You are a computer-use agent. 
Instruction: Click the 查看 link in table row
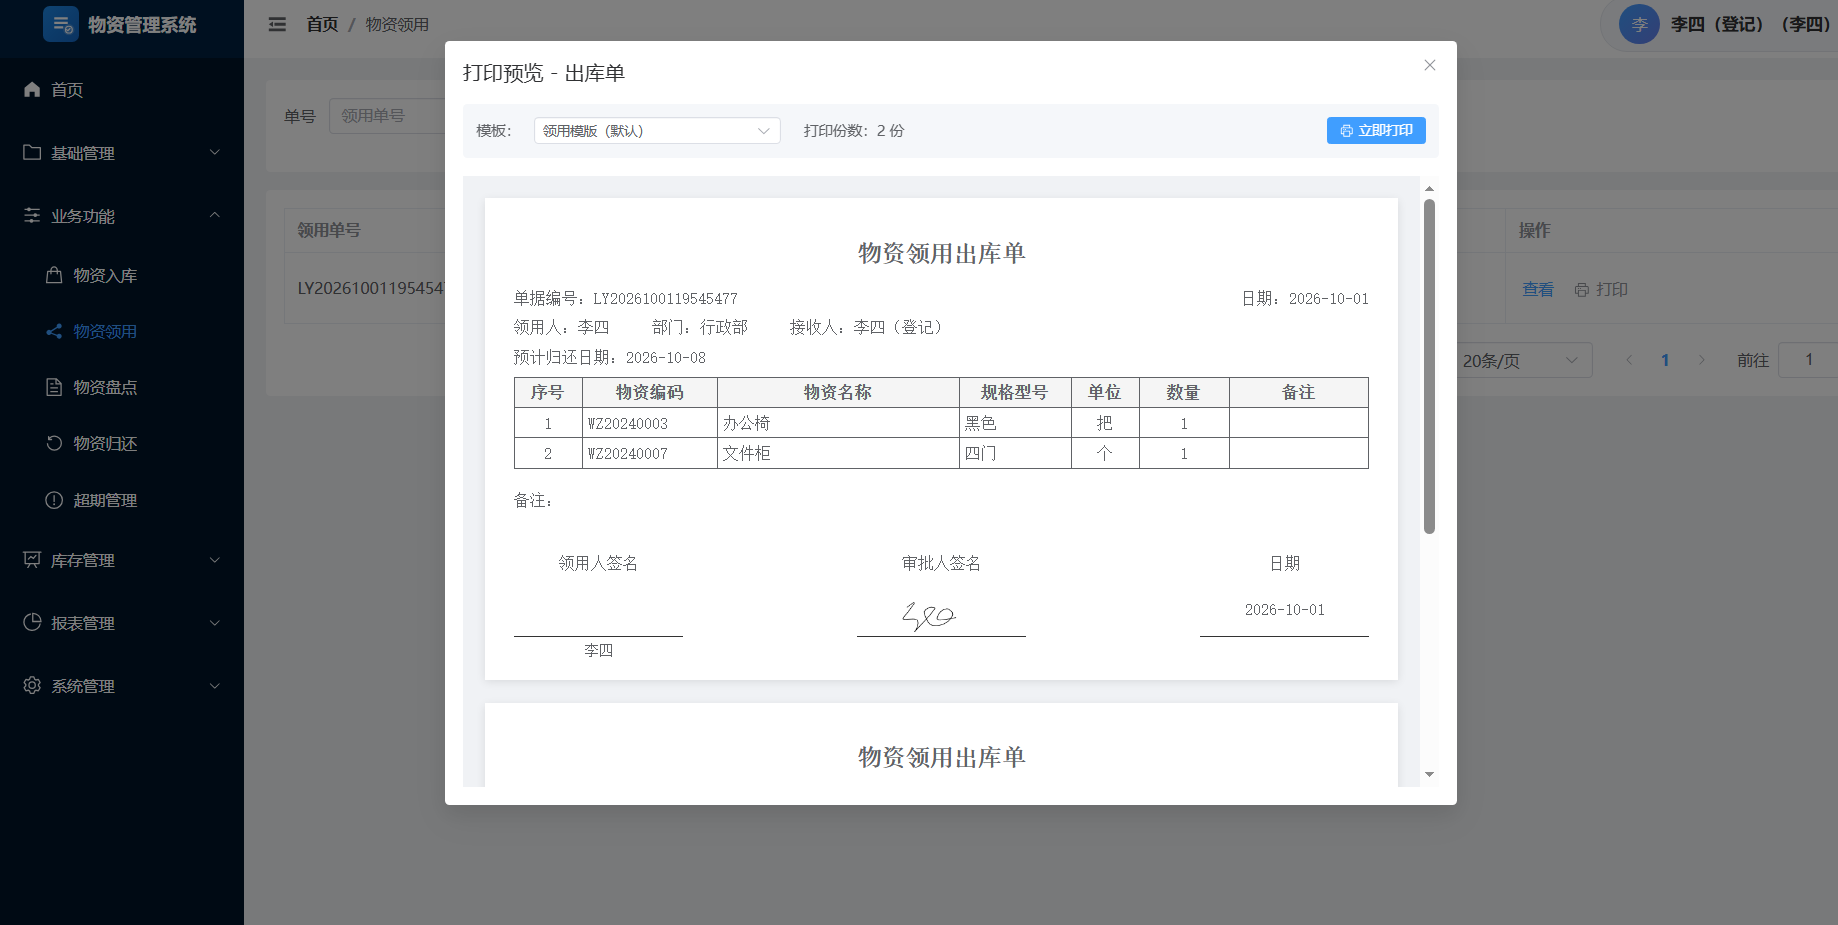click(1538, 289)
